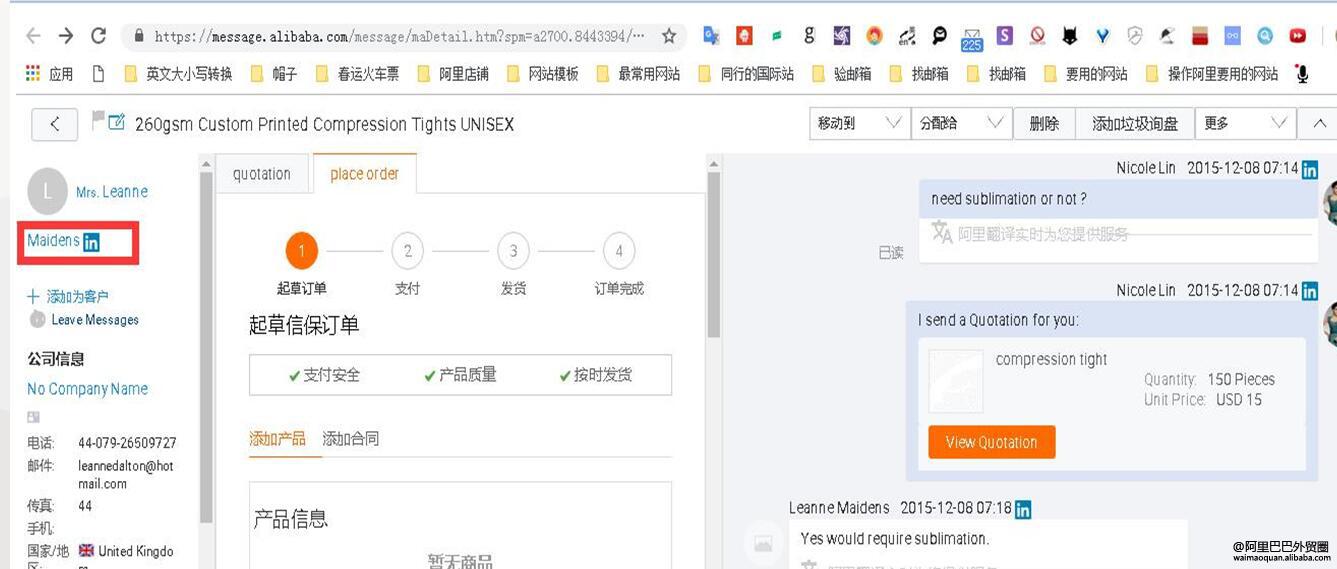Click the purple S extension icon
Image resolution: width=1337 pixels, height=569 pixels.
point(1004,36)
